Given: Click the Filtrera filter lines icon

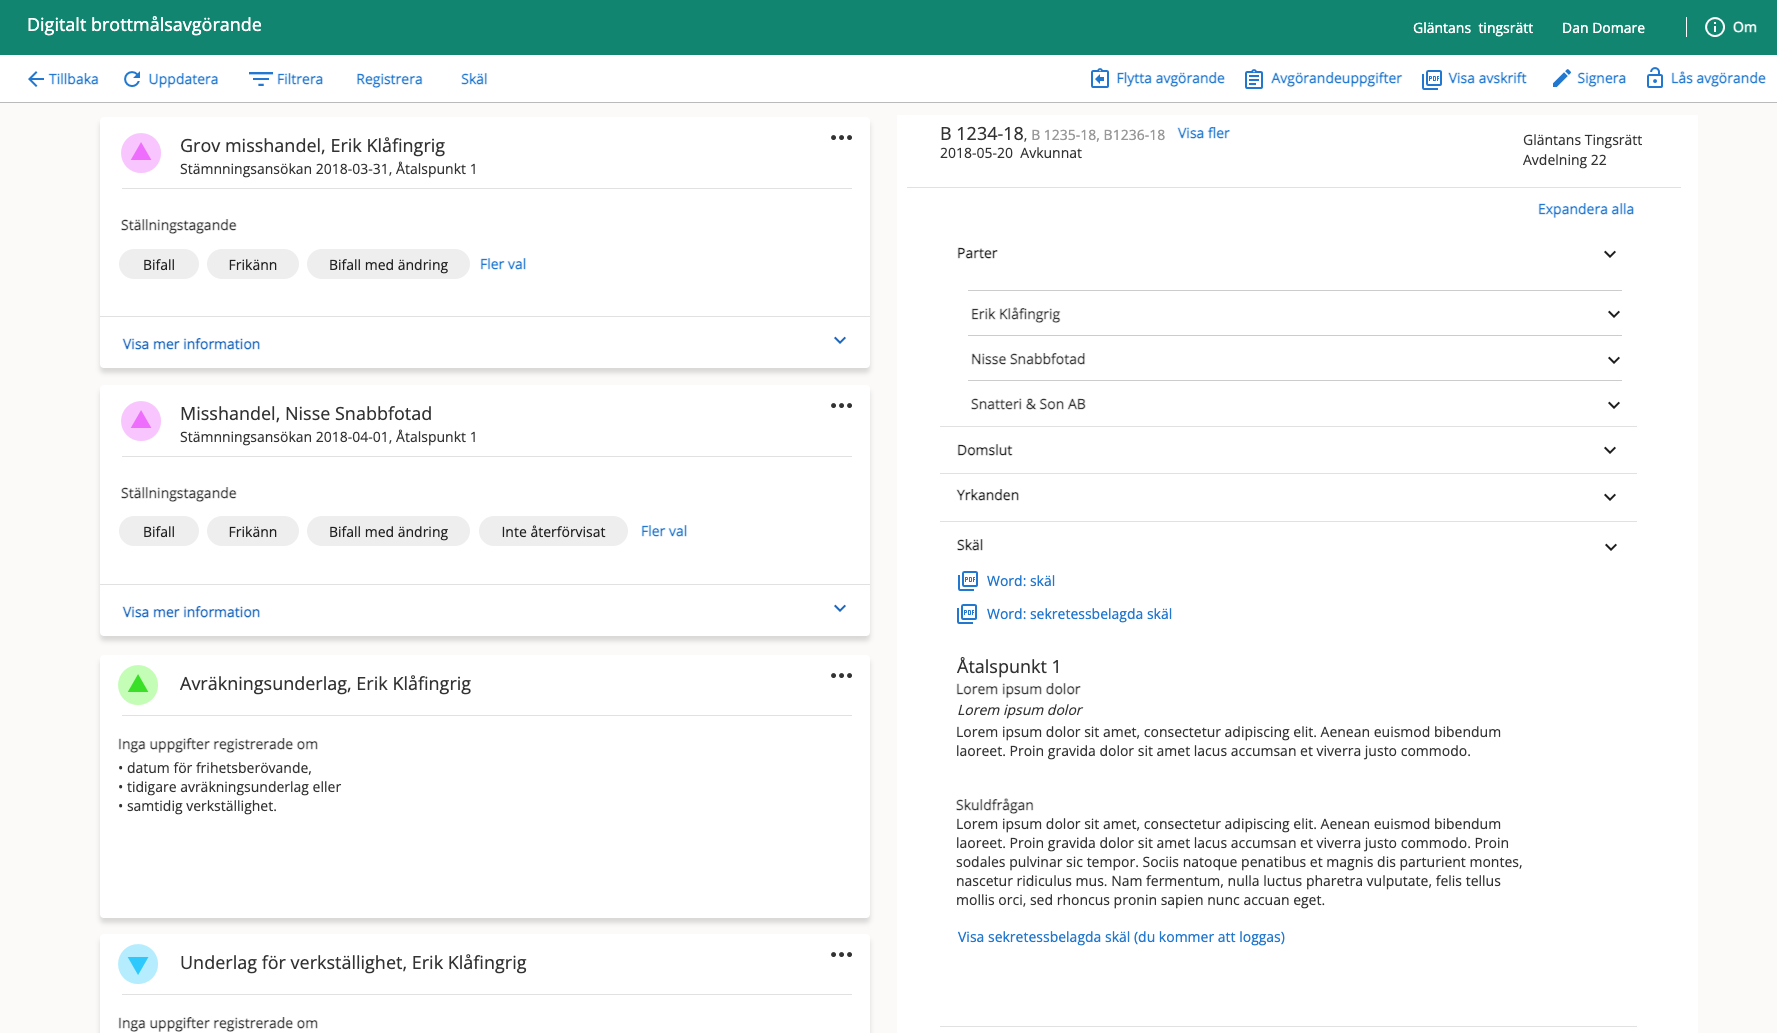Looking at the screenshot, I should pyautogui.click(x=260, y=79).
